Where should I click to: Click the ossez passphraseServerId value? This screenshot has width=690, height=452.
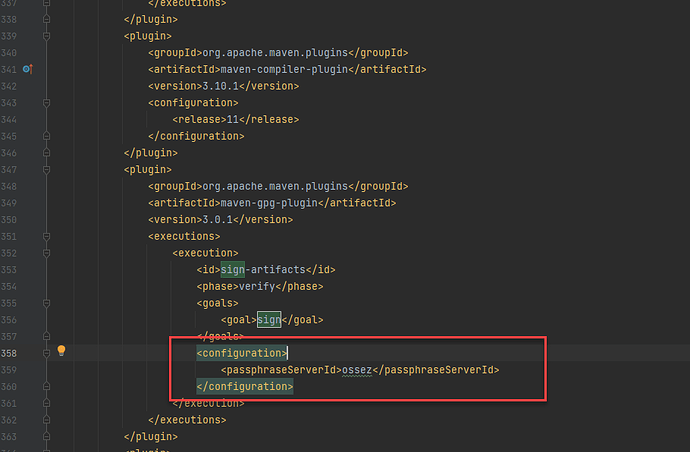point(357,370)
